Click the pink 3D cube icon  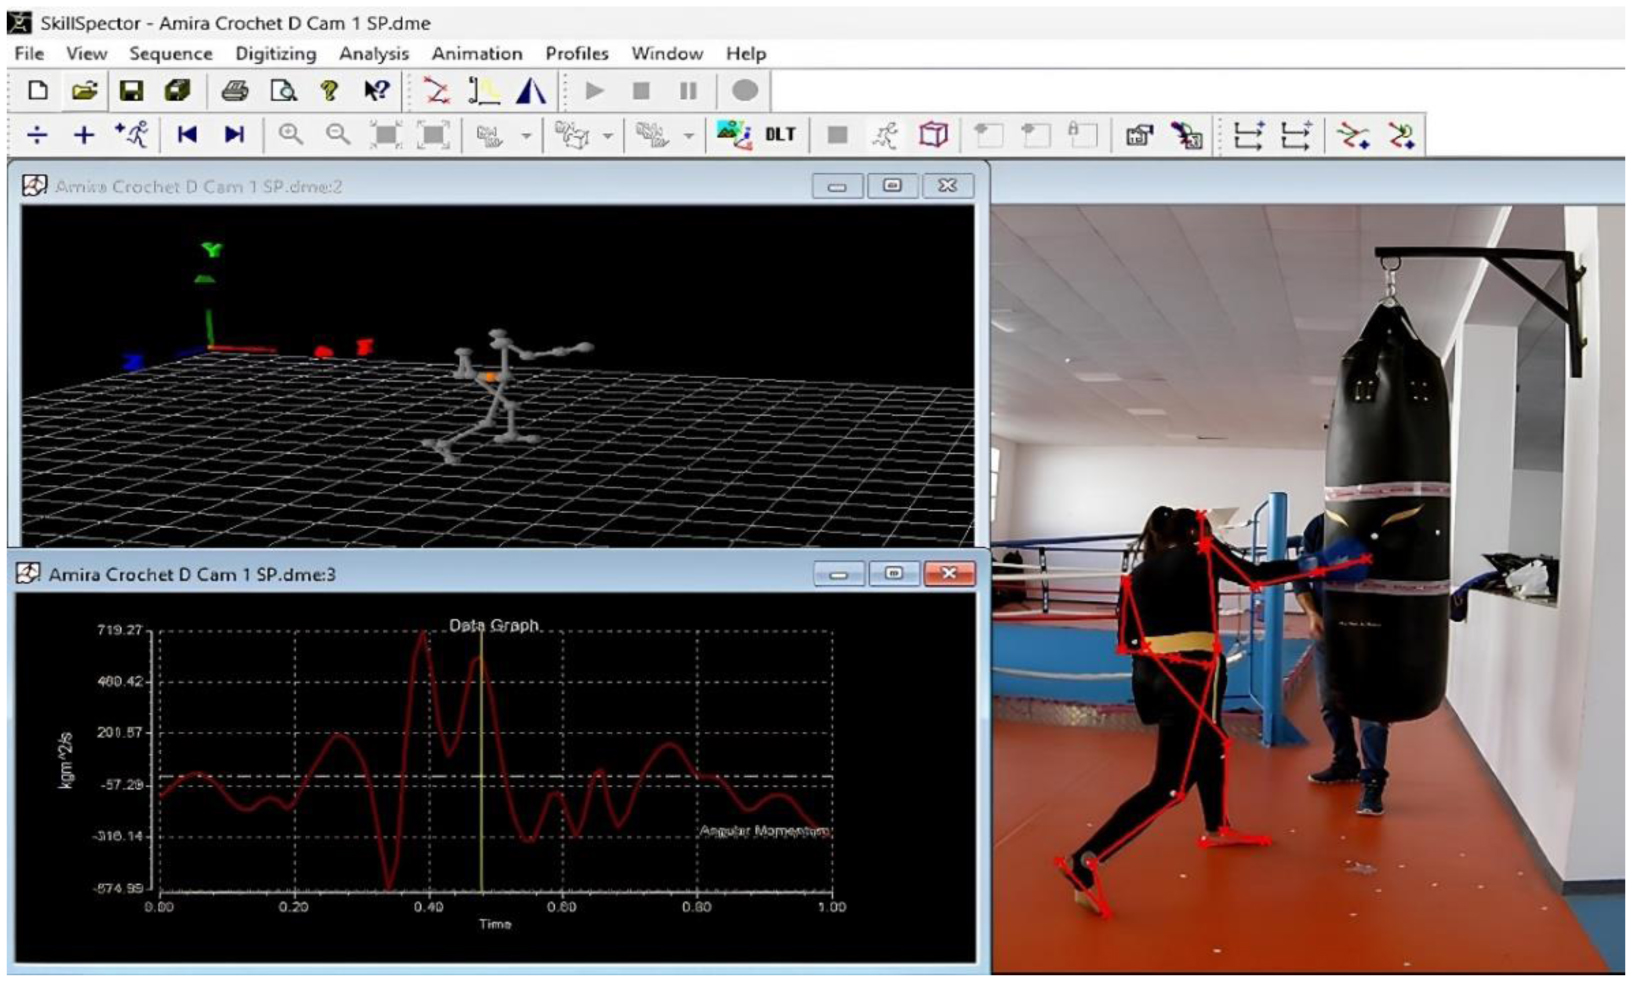tap(933, 135)
